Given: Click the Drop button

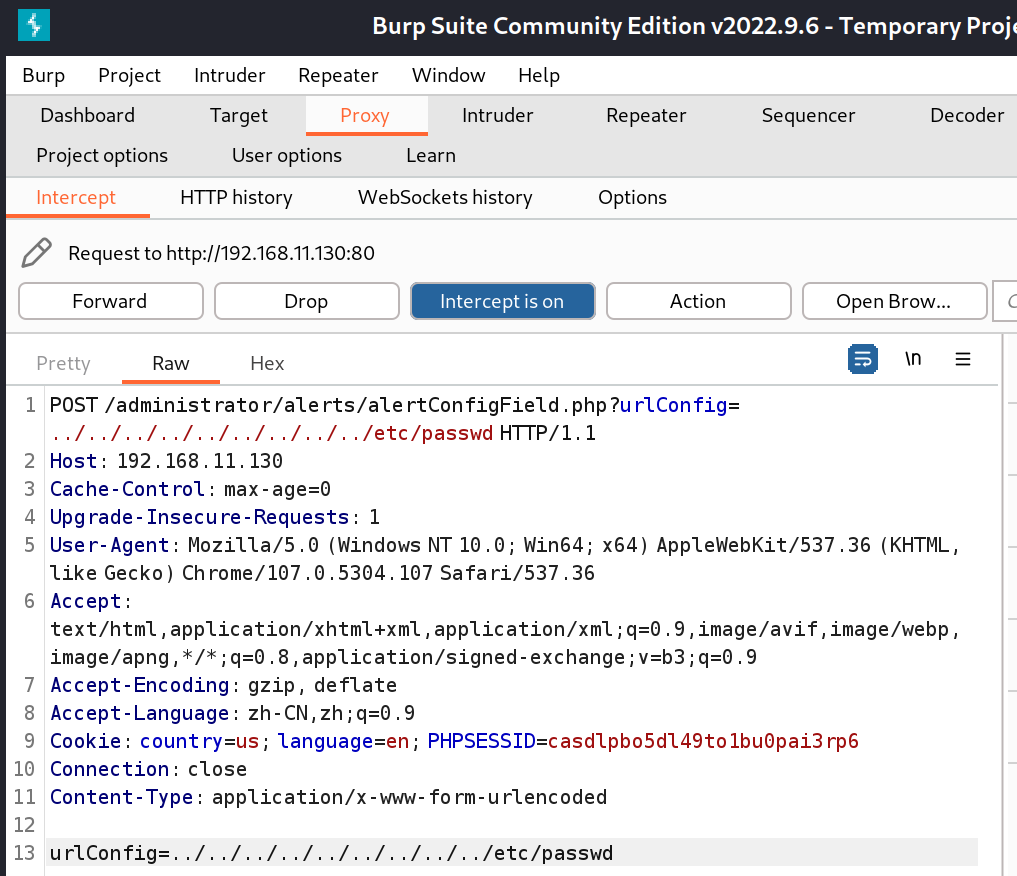Looking at the screenshot, I should point(306,301).
